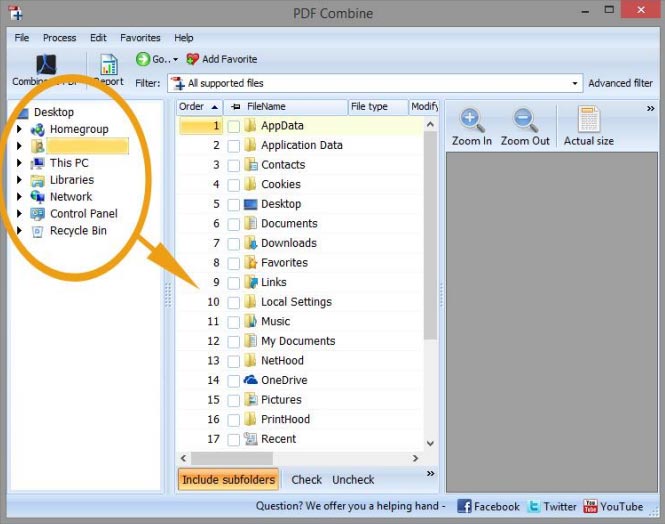
Task: Click the Combine to PDF icon
Action: 46,64
